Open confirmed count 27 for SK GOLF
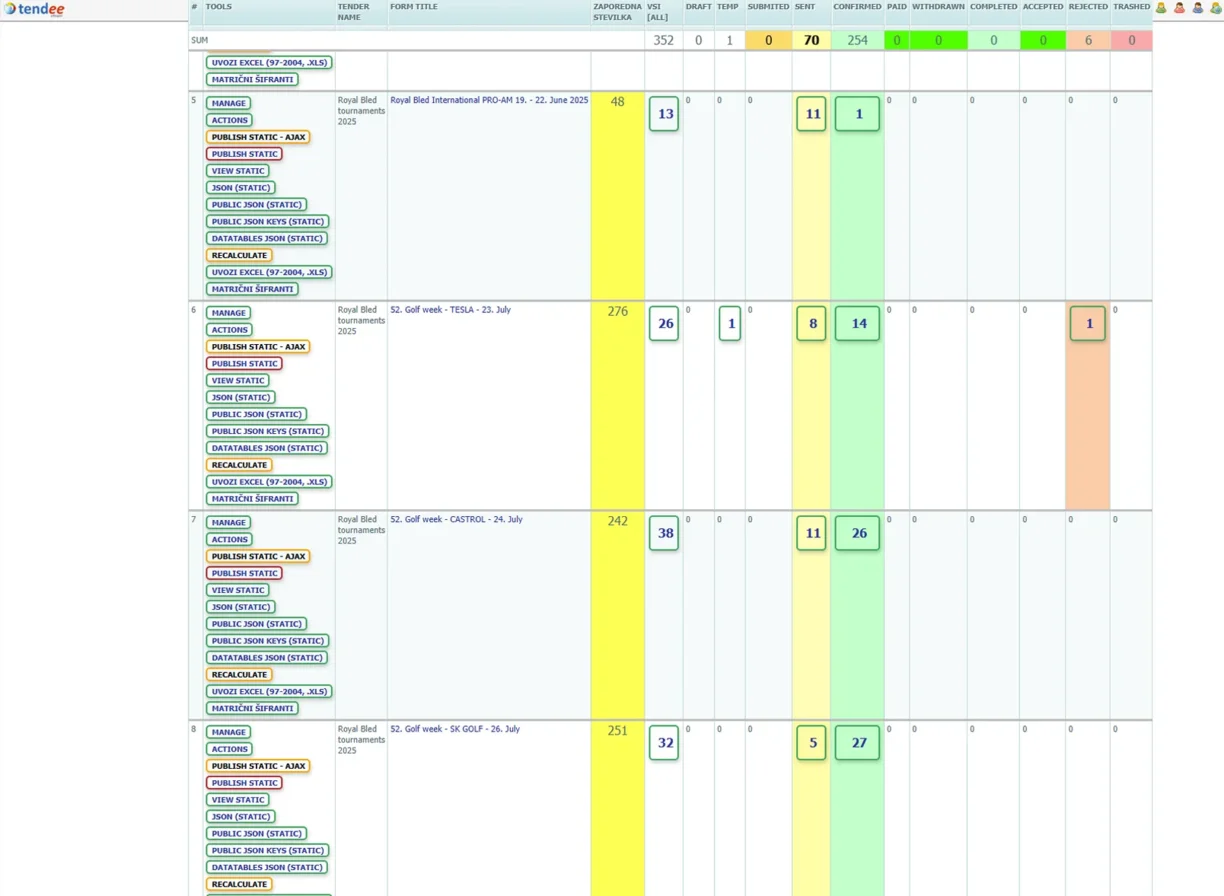Screen dimensions: 1224x896 tap(857, 743)
